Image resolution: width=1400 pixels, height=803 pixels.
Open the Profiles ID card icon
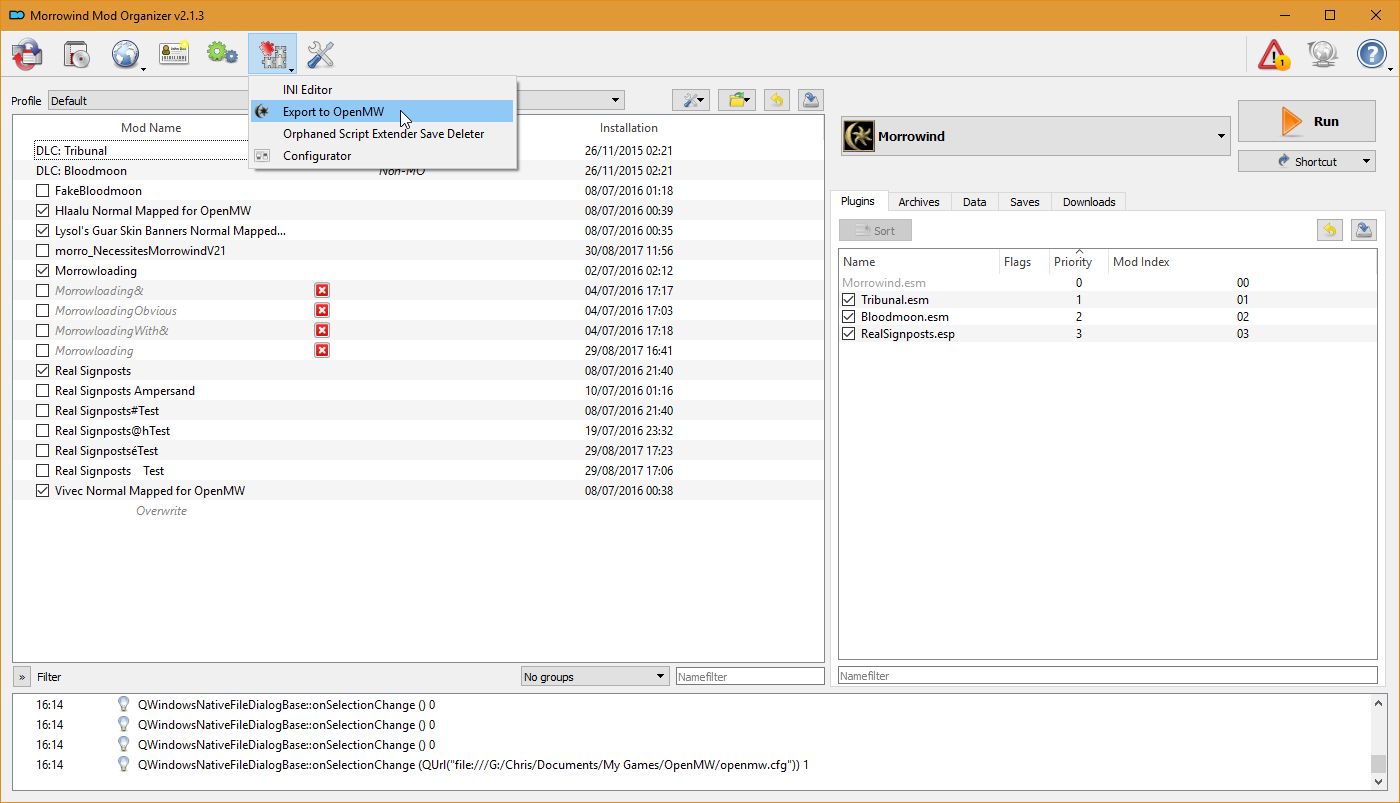174,54
